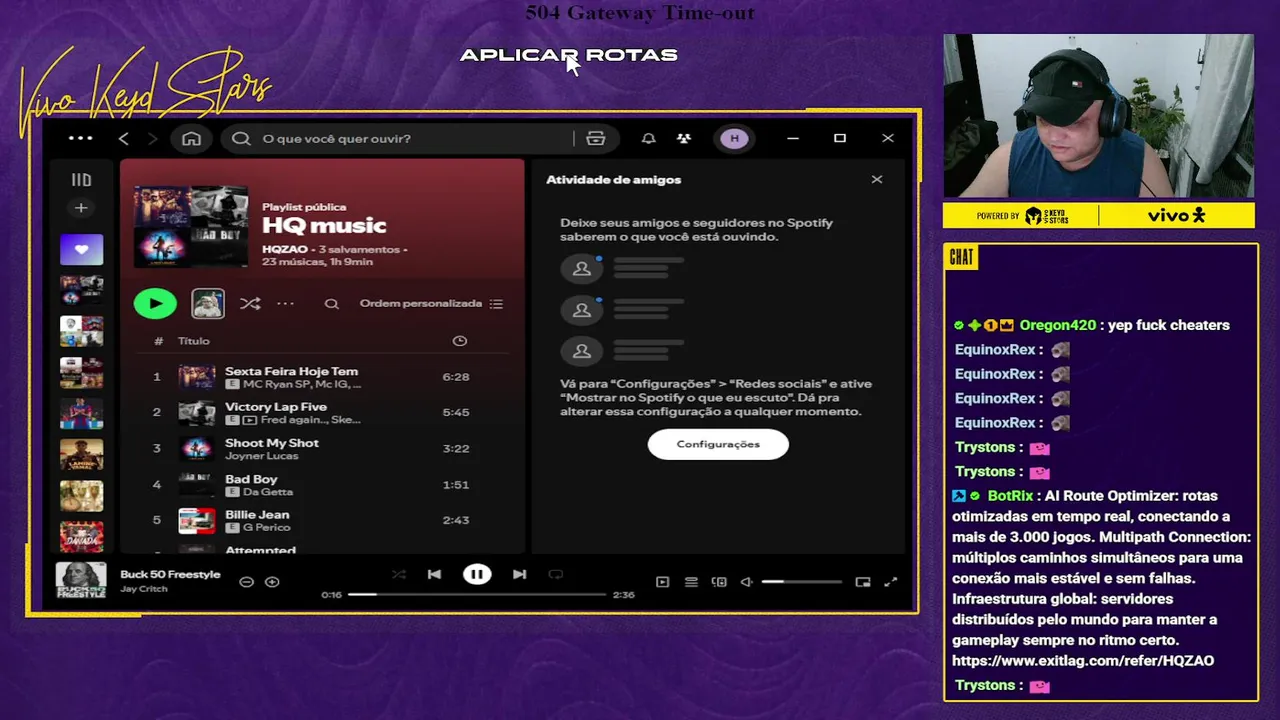Image resolution: width=1280 pixels, height=720 pixels.
Task: Adjust the volume slider
Action: click(x=802, y=582)
